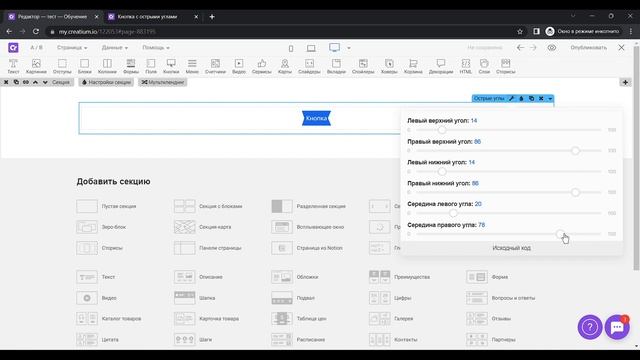
Task: Select the Поля tool in the toolbar
Action: click(151, 66)
